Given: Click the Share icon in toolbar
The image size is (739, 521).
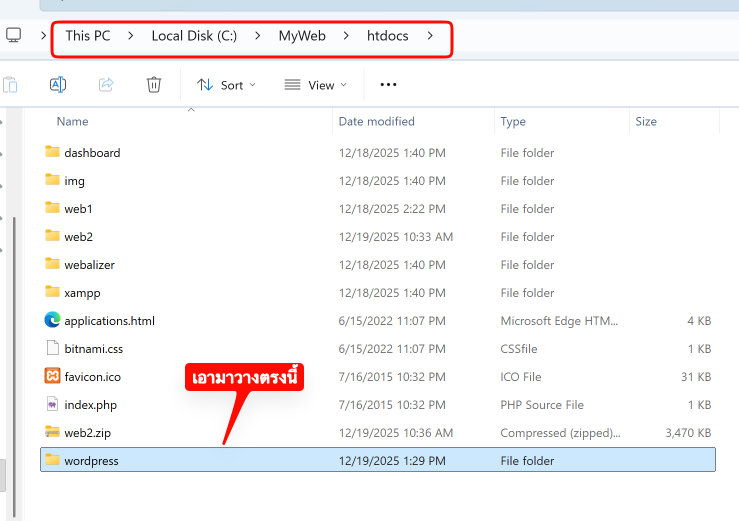Looking at the screenshot, I should 106,85.
